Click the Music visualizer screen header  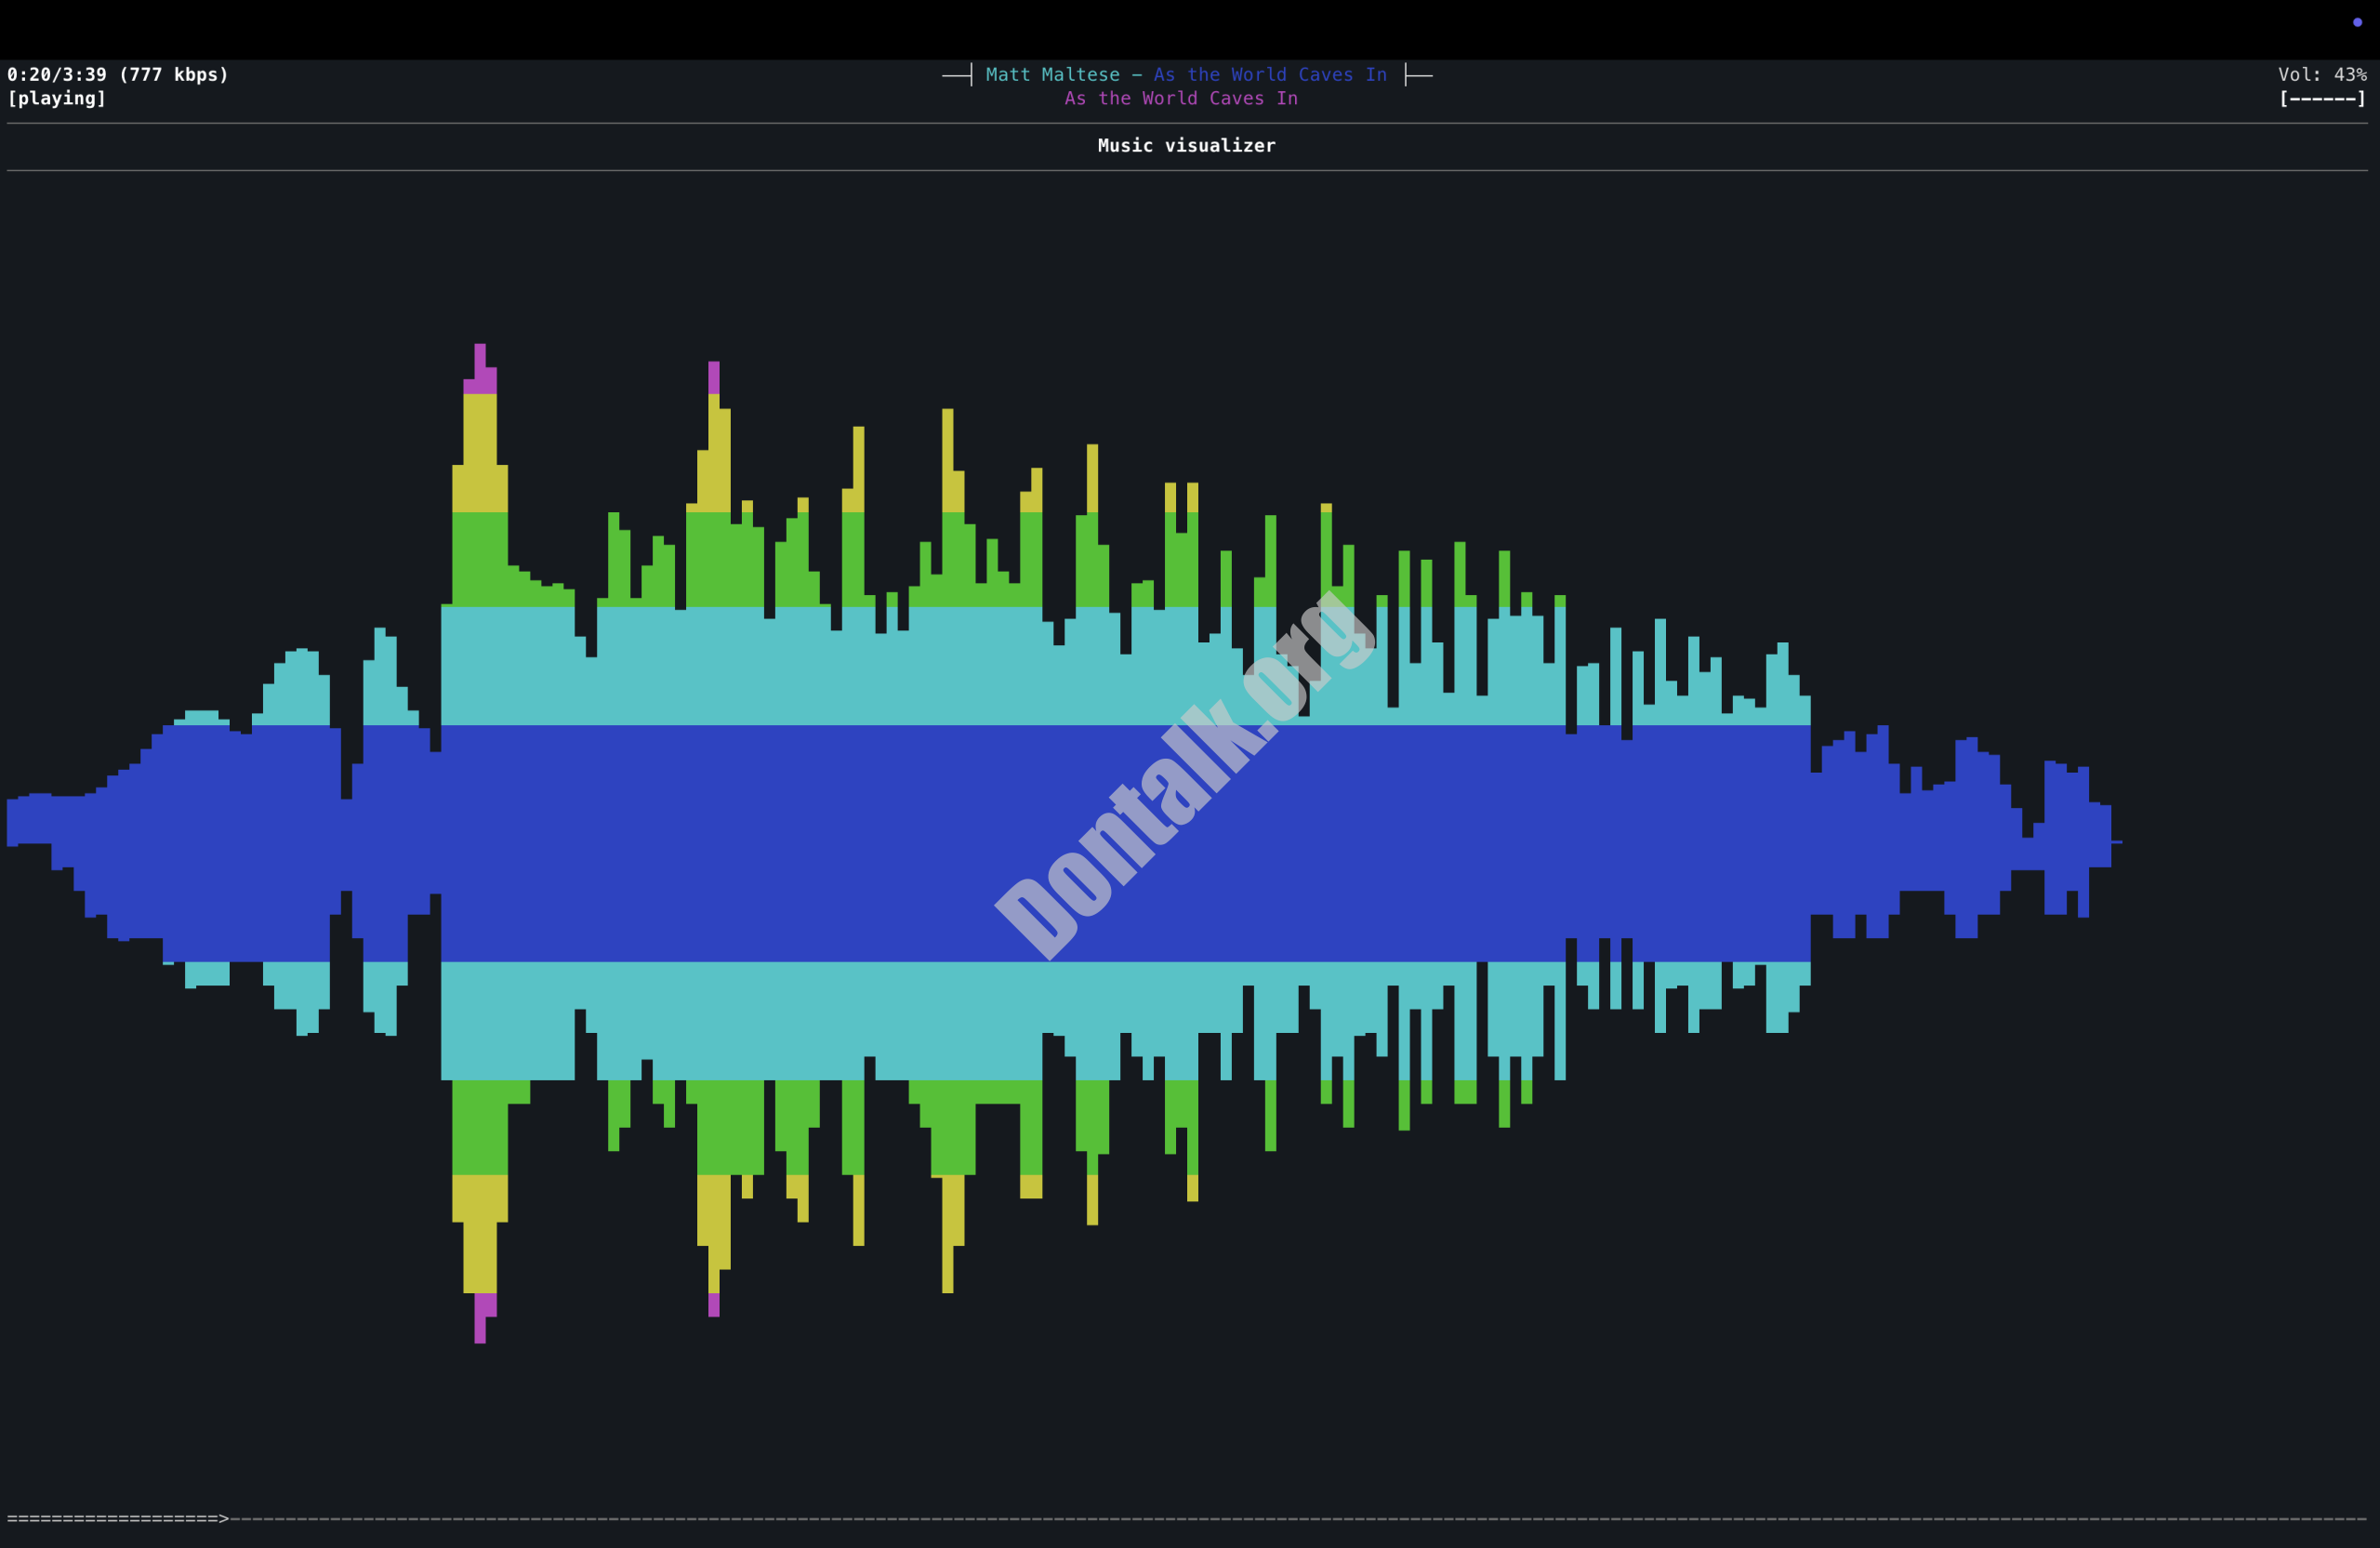pos(1186,146)
